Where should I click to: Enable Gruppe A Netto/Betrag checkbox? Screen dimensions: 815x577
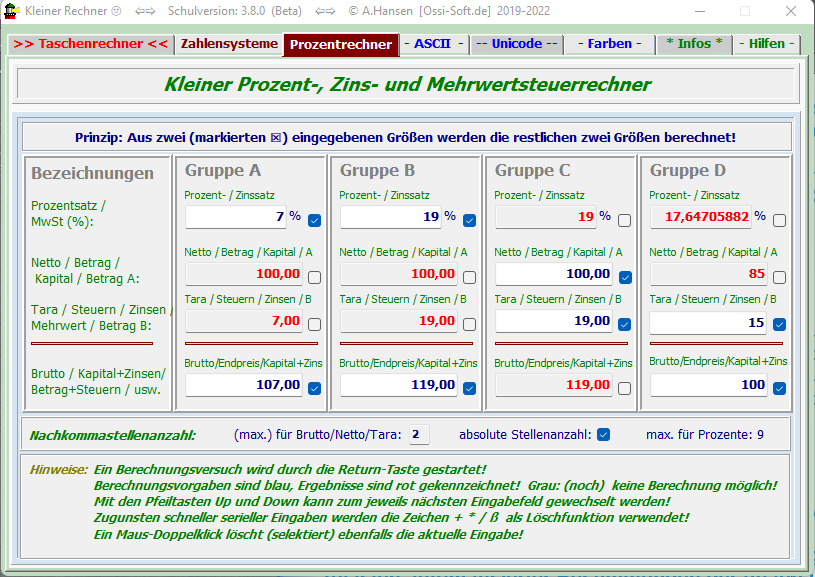click(315, 277)
